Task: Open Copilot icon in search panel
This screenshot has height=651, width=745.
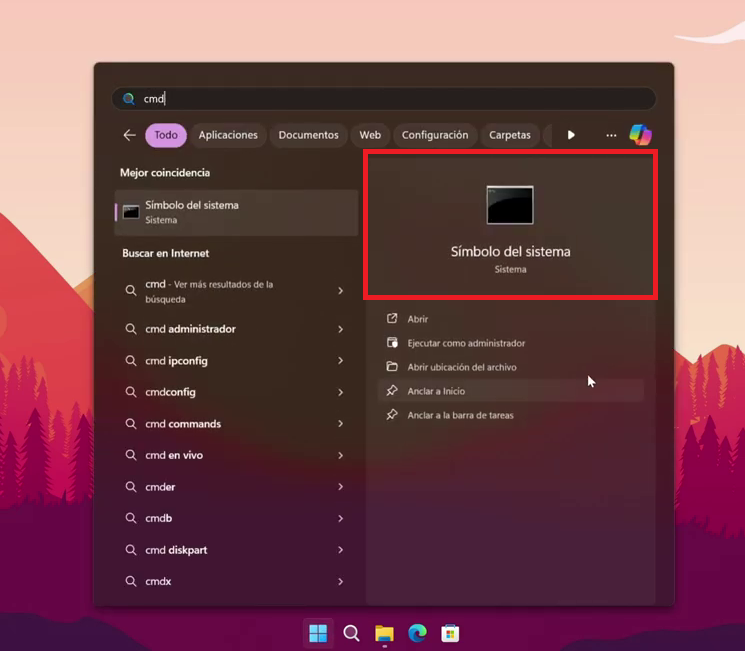Action: 640,135
